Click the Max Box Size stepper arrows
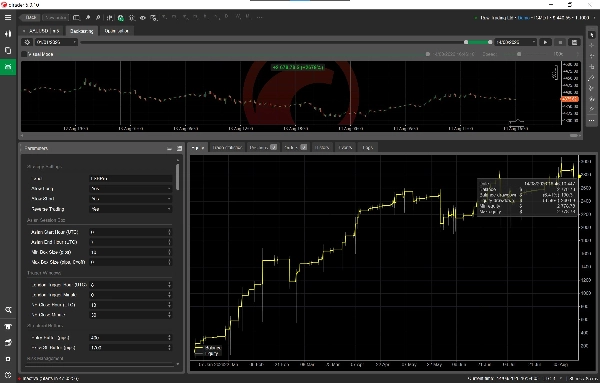Image resolution: width=600 pixels, height=383 pixels. (x=169, y=262)
